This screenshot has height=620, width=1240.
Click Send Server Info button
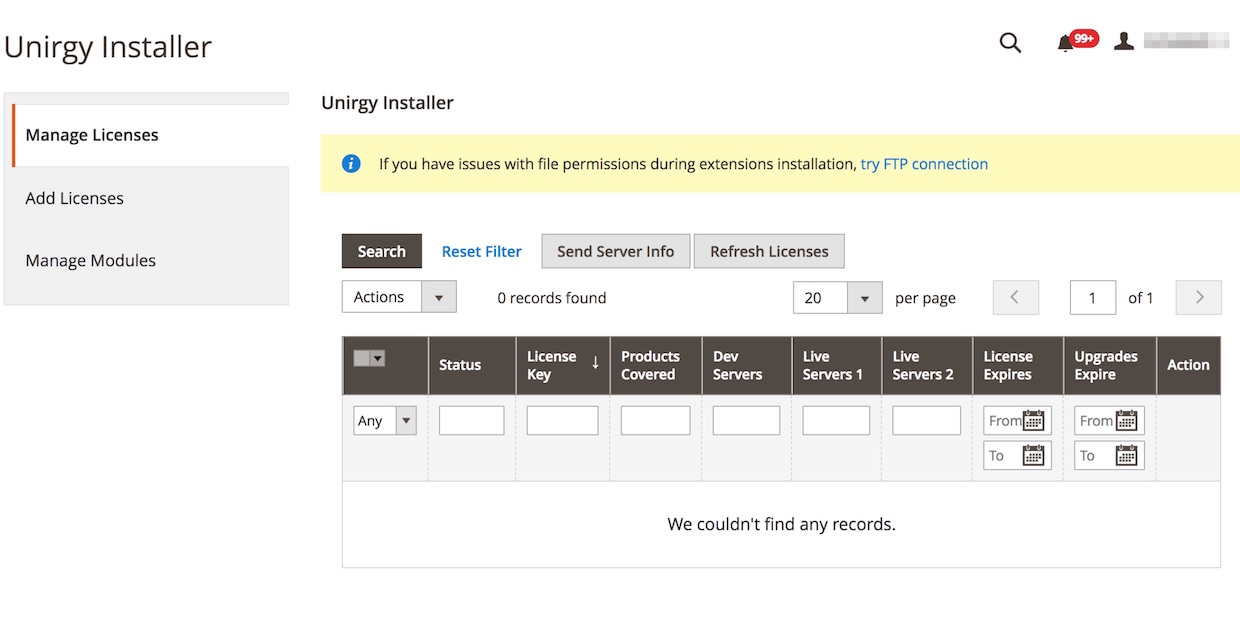(616, 251)
